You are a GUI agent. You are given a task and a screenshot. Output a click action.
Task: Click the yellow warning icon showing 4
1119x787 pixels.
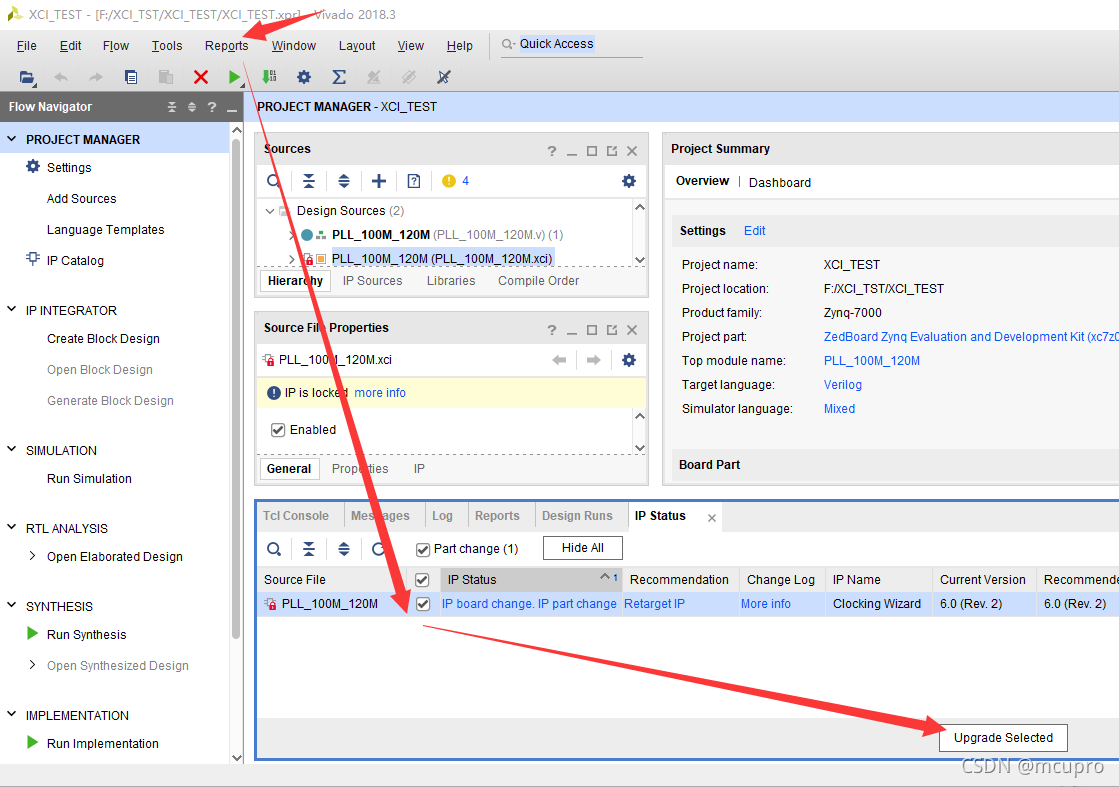click(449, 181)
